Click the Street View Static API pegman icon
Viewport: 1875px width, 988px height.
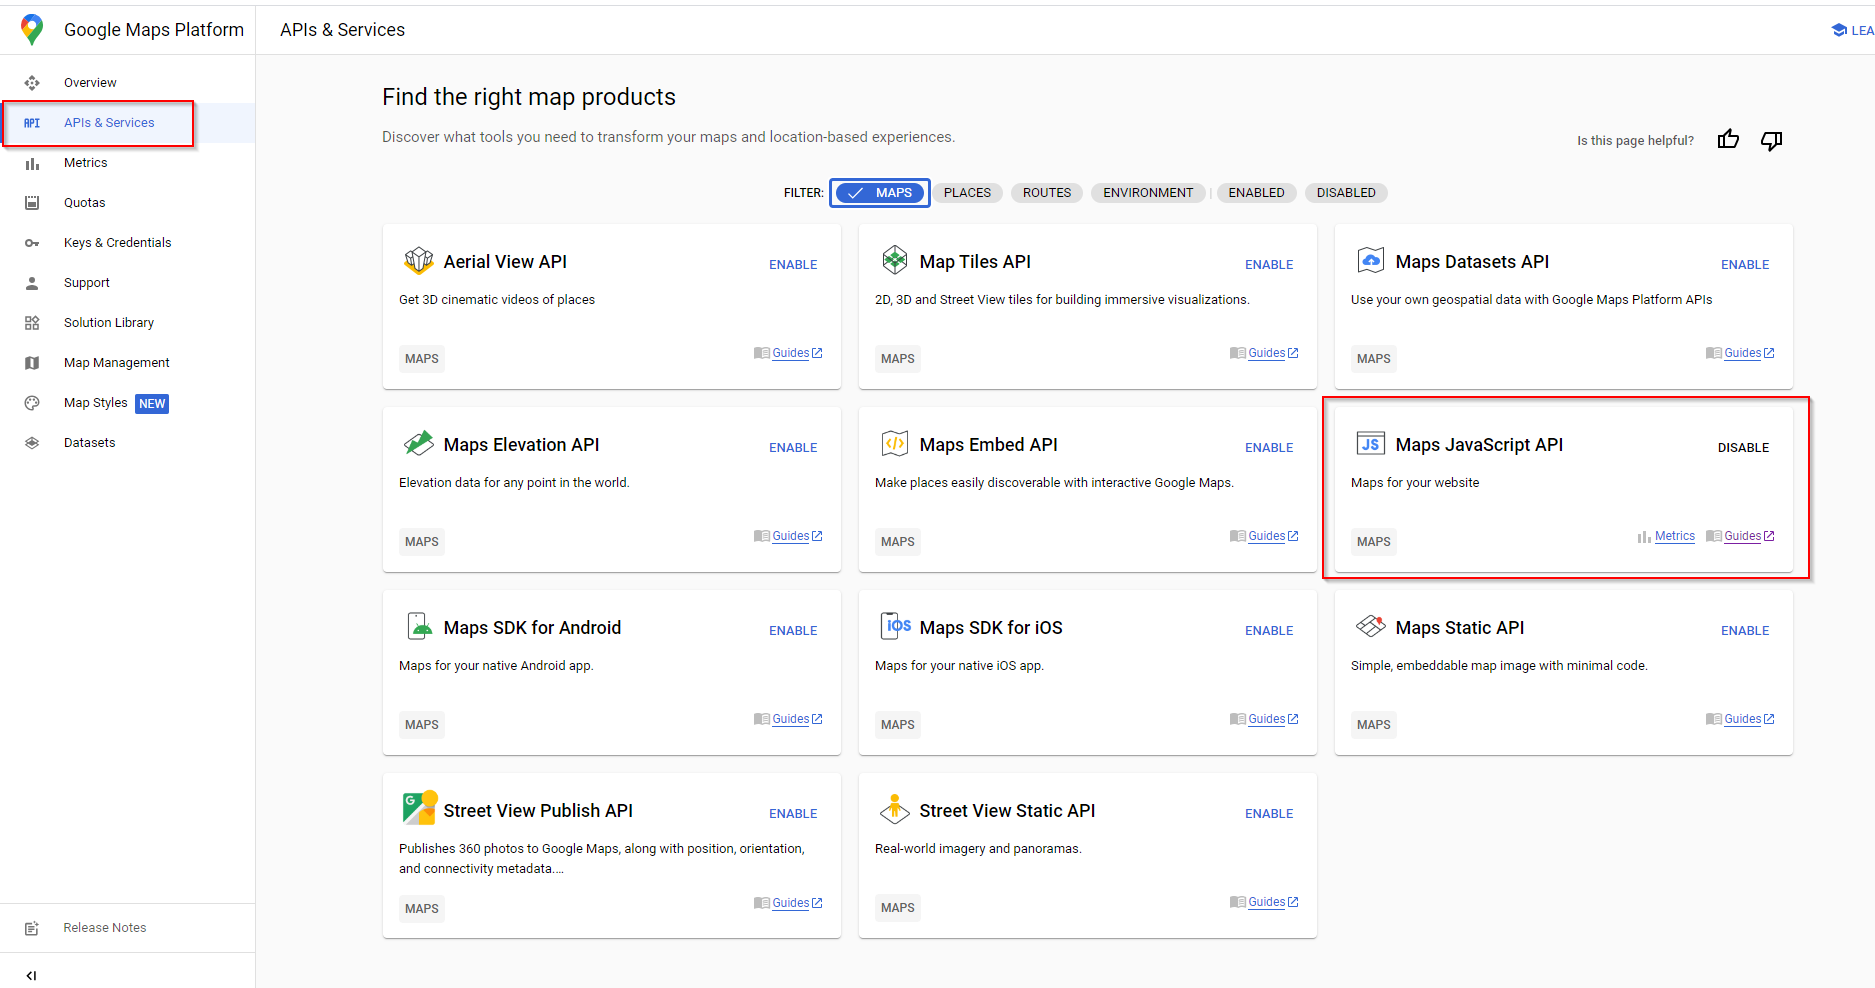coord(894,808)
